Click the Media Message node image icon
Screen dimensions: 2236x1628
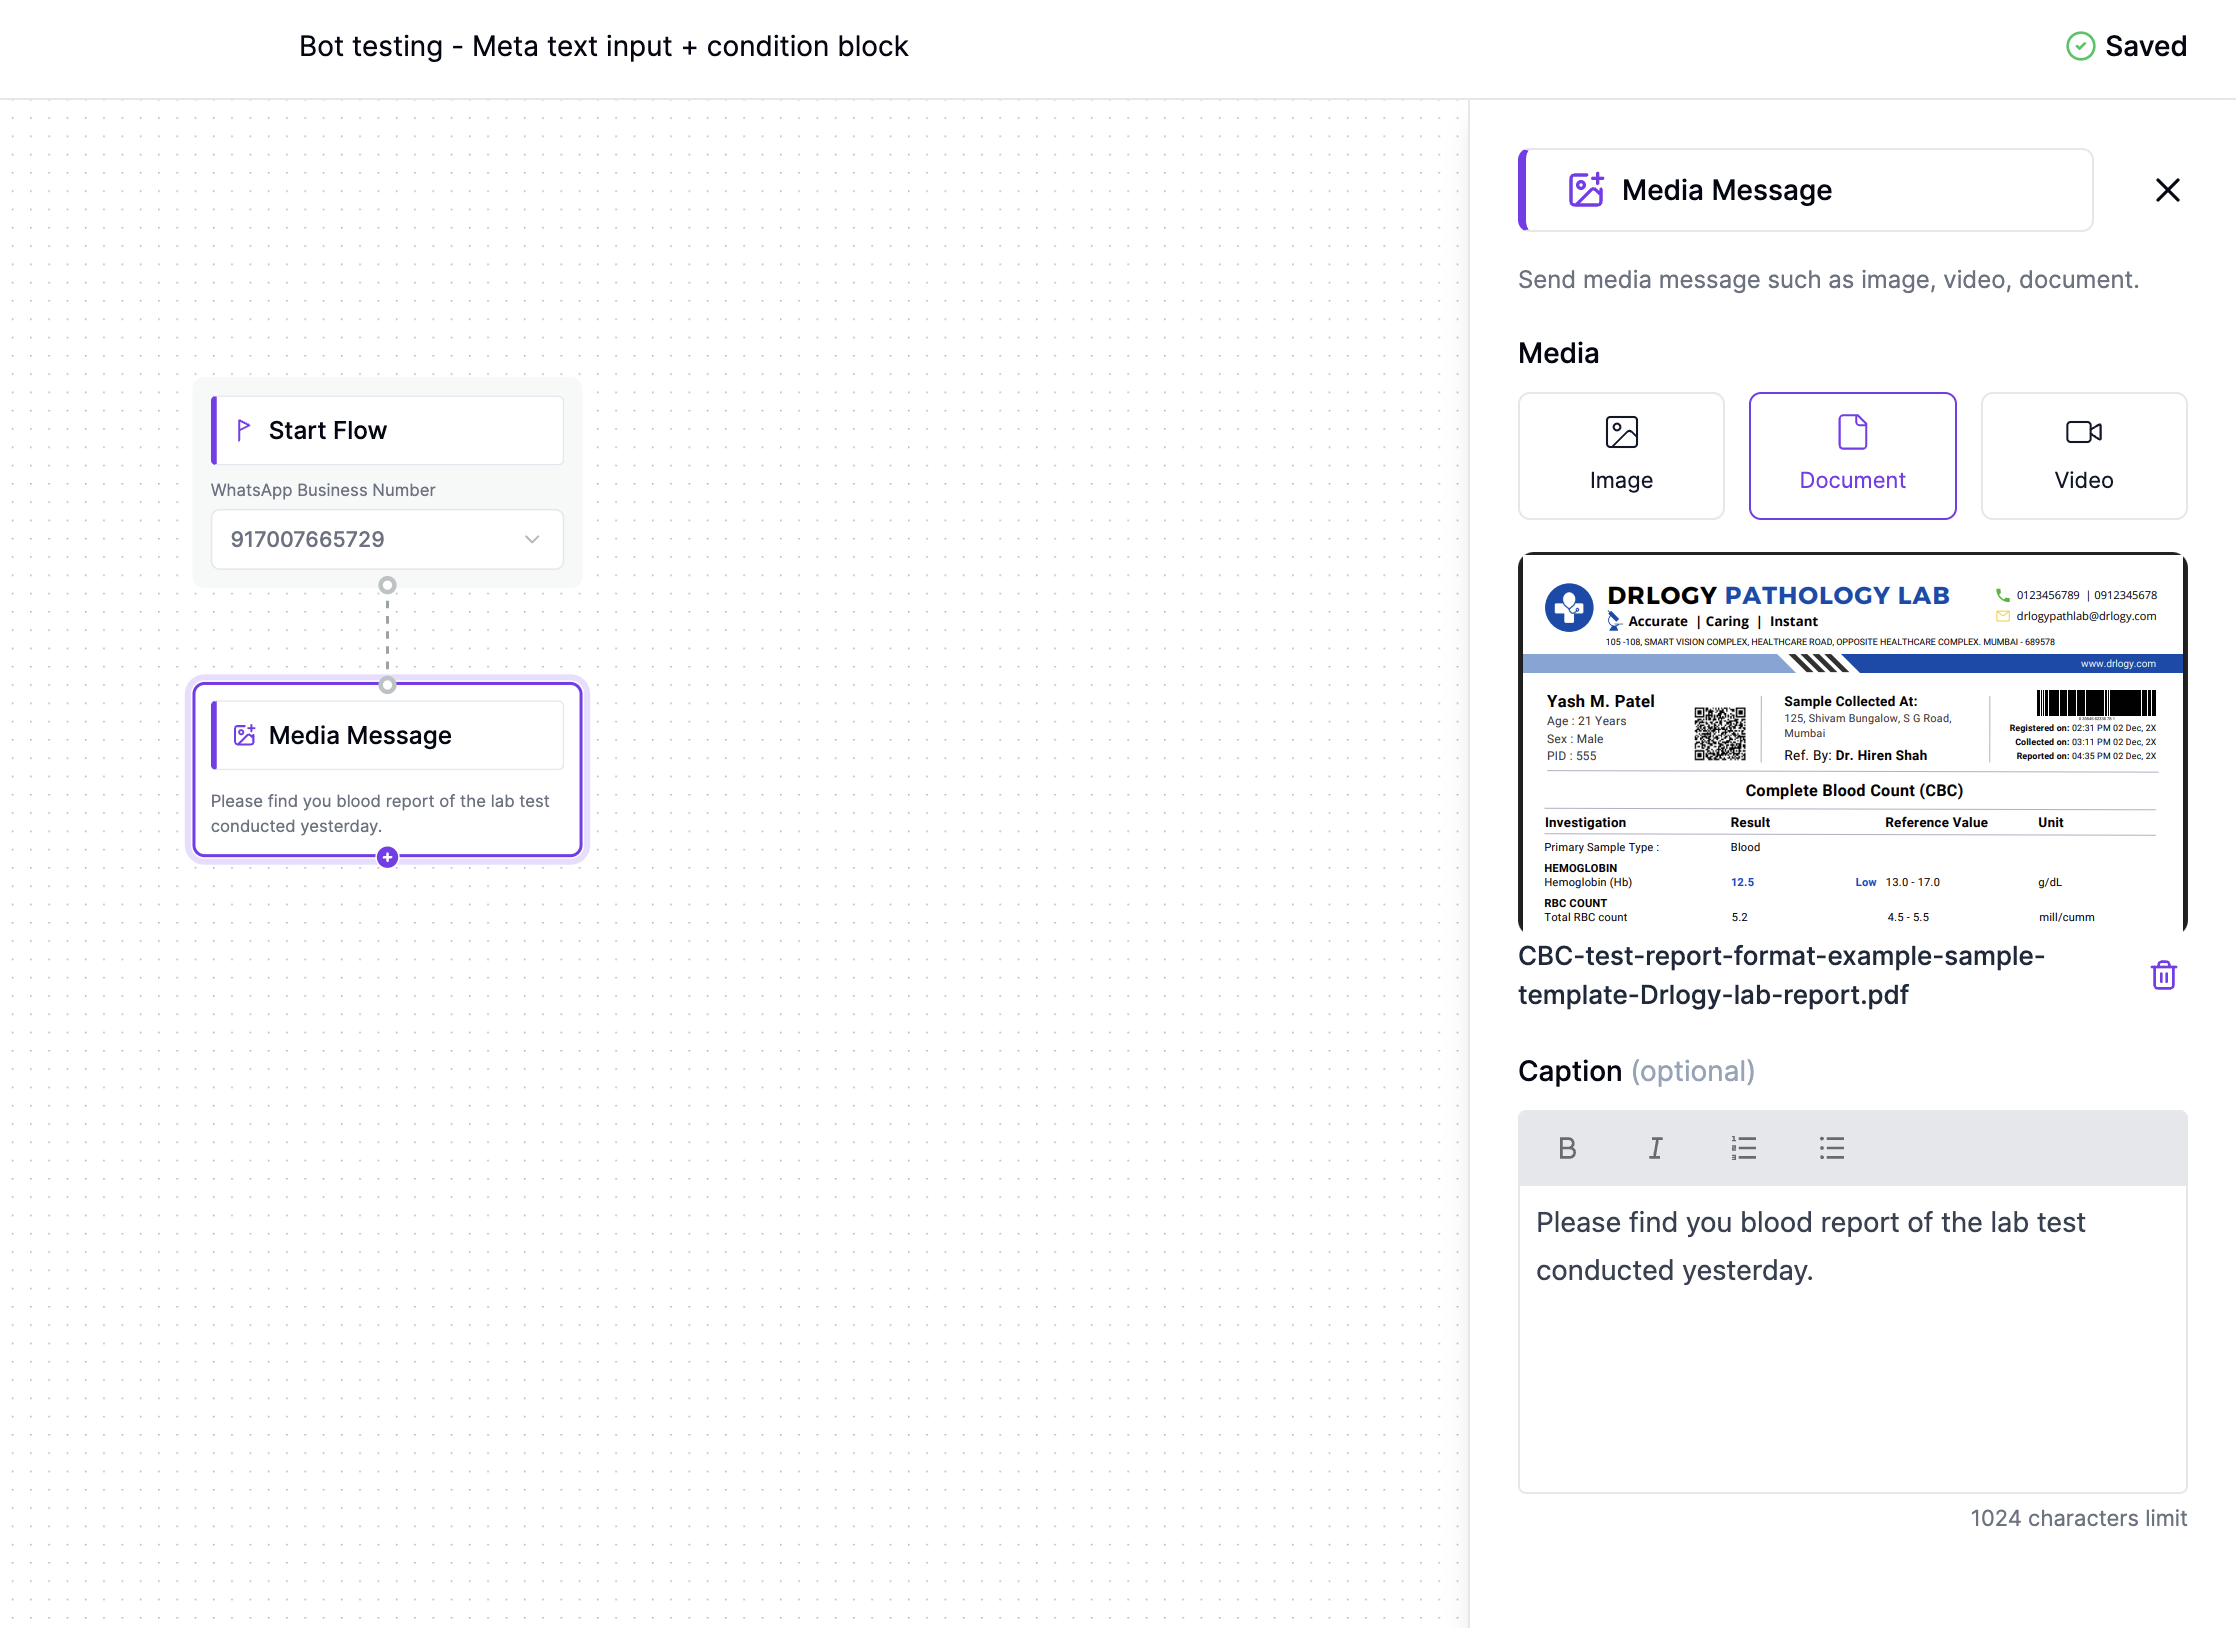coord(245,735)
